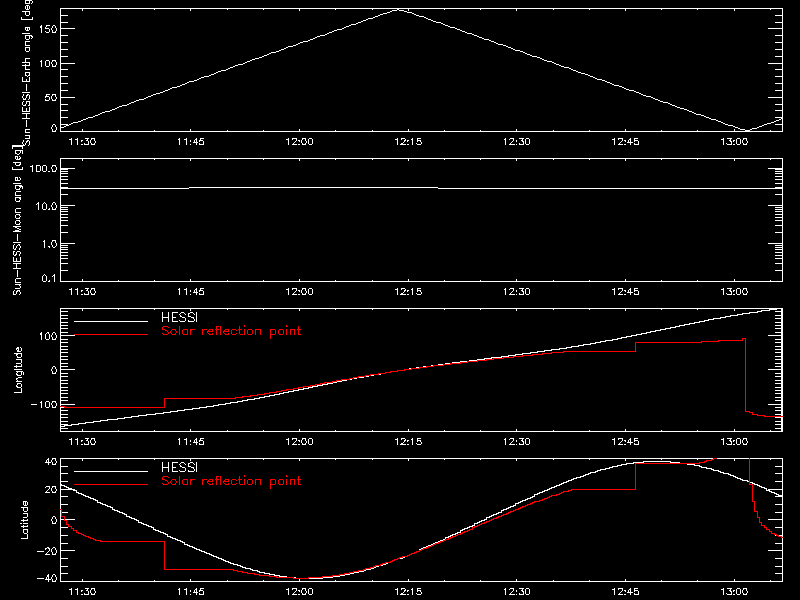Click the 150 tick label on Earth angle axis

[x=48, y=29]
